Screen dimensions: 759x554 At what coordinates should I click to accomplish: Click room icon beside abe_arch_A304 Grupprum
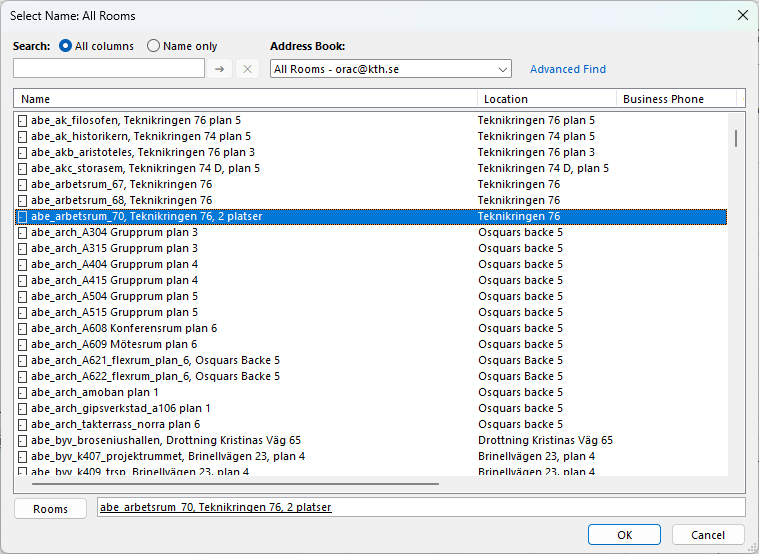tap(22, 232)
